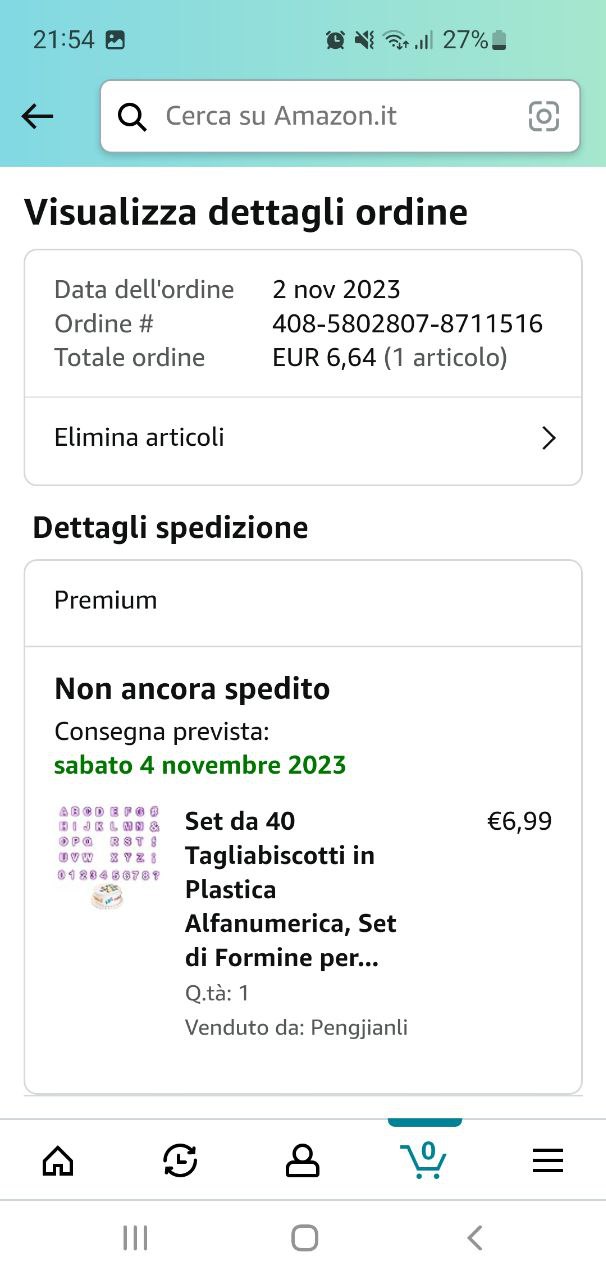Open Set da 40 Tagliabiscotti product title

pos(291,889)
